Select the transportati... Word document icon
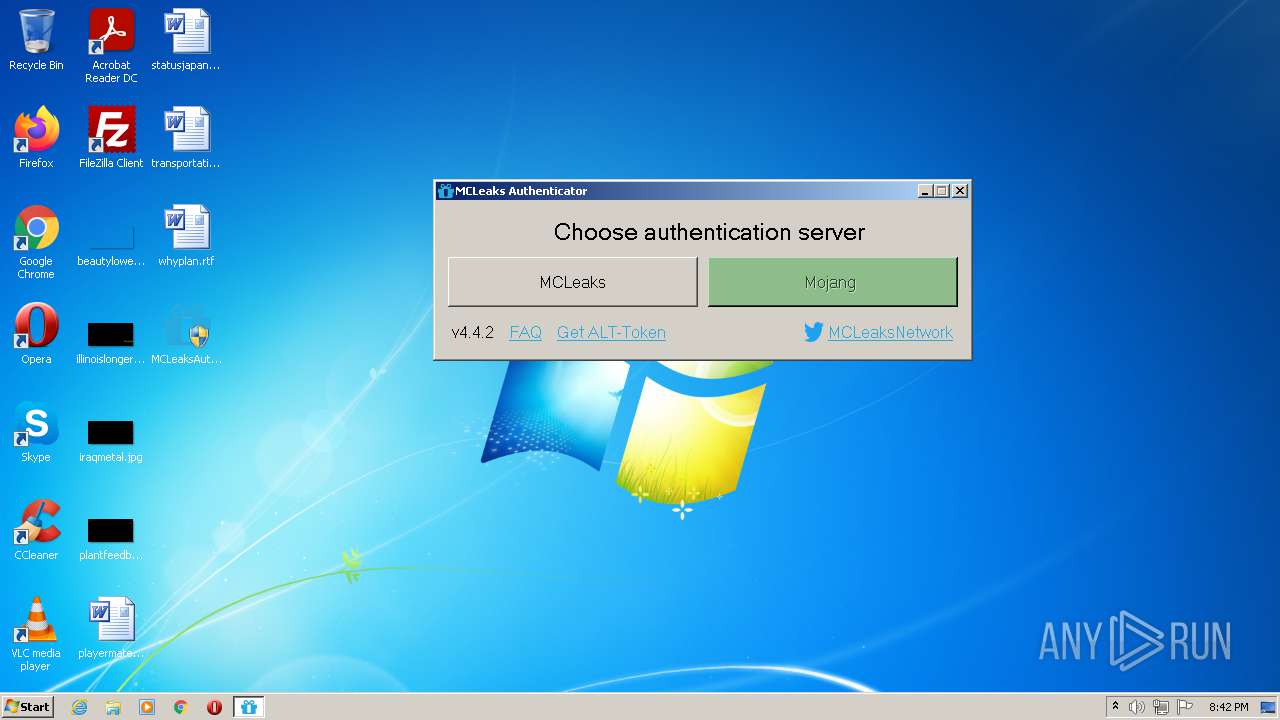 click(x=186, y=138)
